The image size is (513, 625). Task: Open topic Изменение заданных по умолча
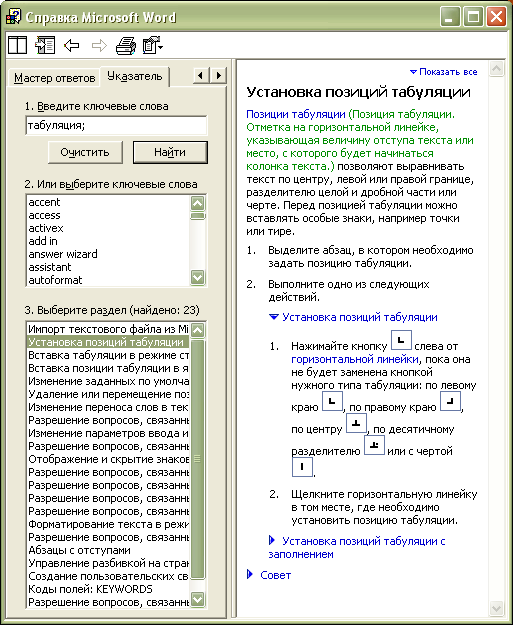(108, 381)
